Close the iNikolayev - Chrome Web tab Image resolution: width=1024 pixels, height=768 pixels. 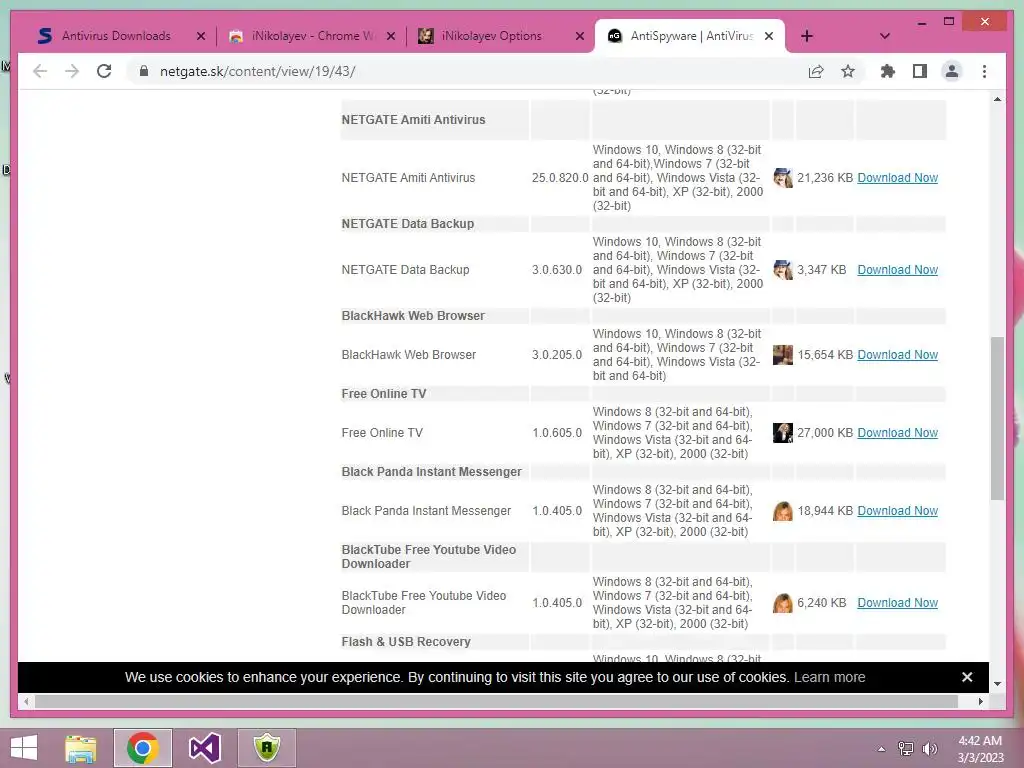(x=391, y=36)
